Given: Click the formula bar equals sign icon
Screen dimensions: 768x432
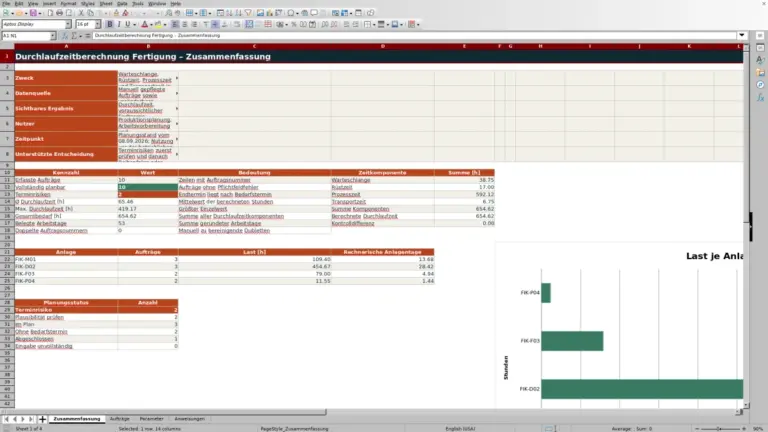Looking at the screenshot, I should coord(87,36).
